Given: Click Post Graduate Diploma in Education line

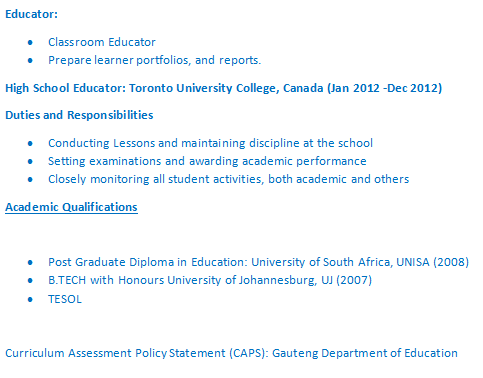Looking at the screenshot, I should [258, 262].
